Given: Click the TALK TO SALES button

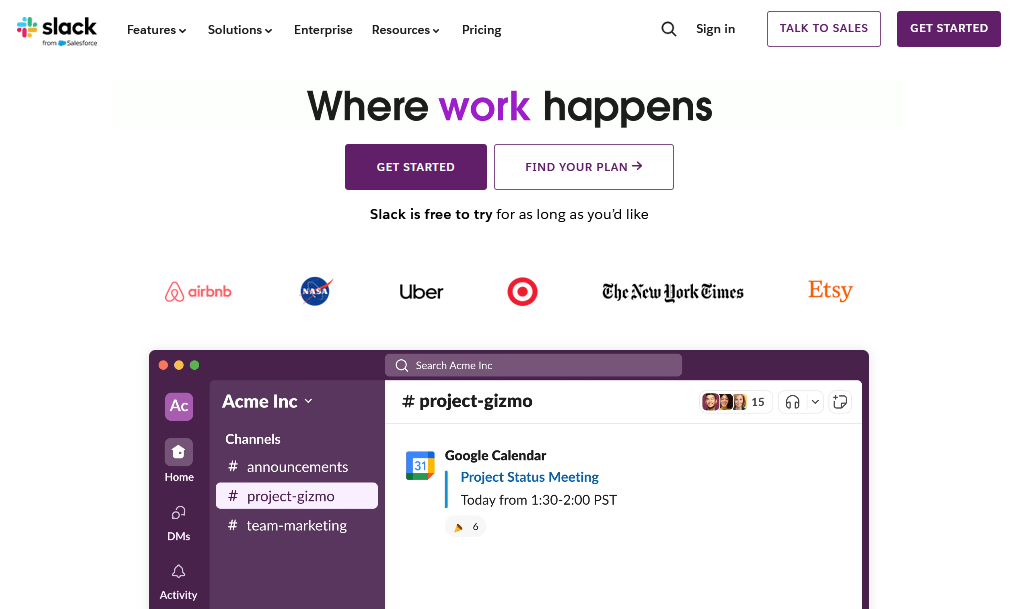Looking at the screenshot, I should pos(823,29).
